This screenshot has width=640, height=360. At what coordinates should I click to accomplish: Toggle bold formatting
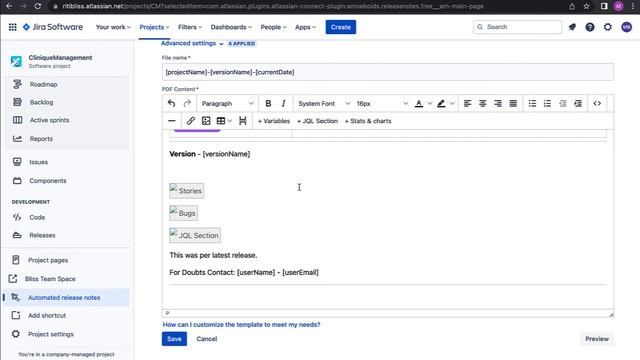click(268, 103)
